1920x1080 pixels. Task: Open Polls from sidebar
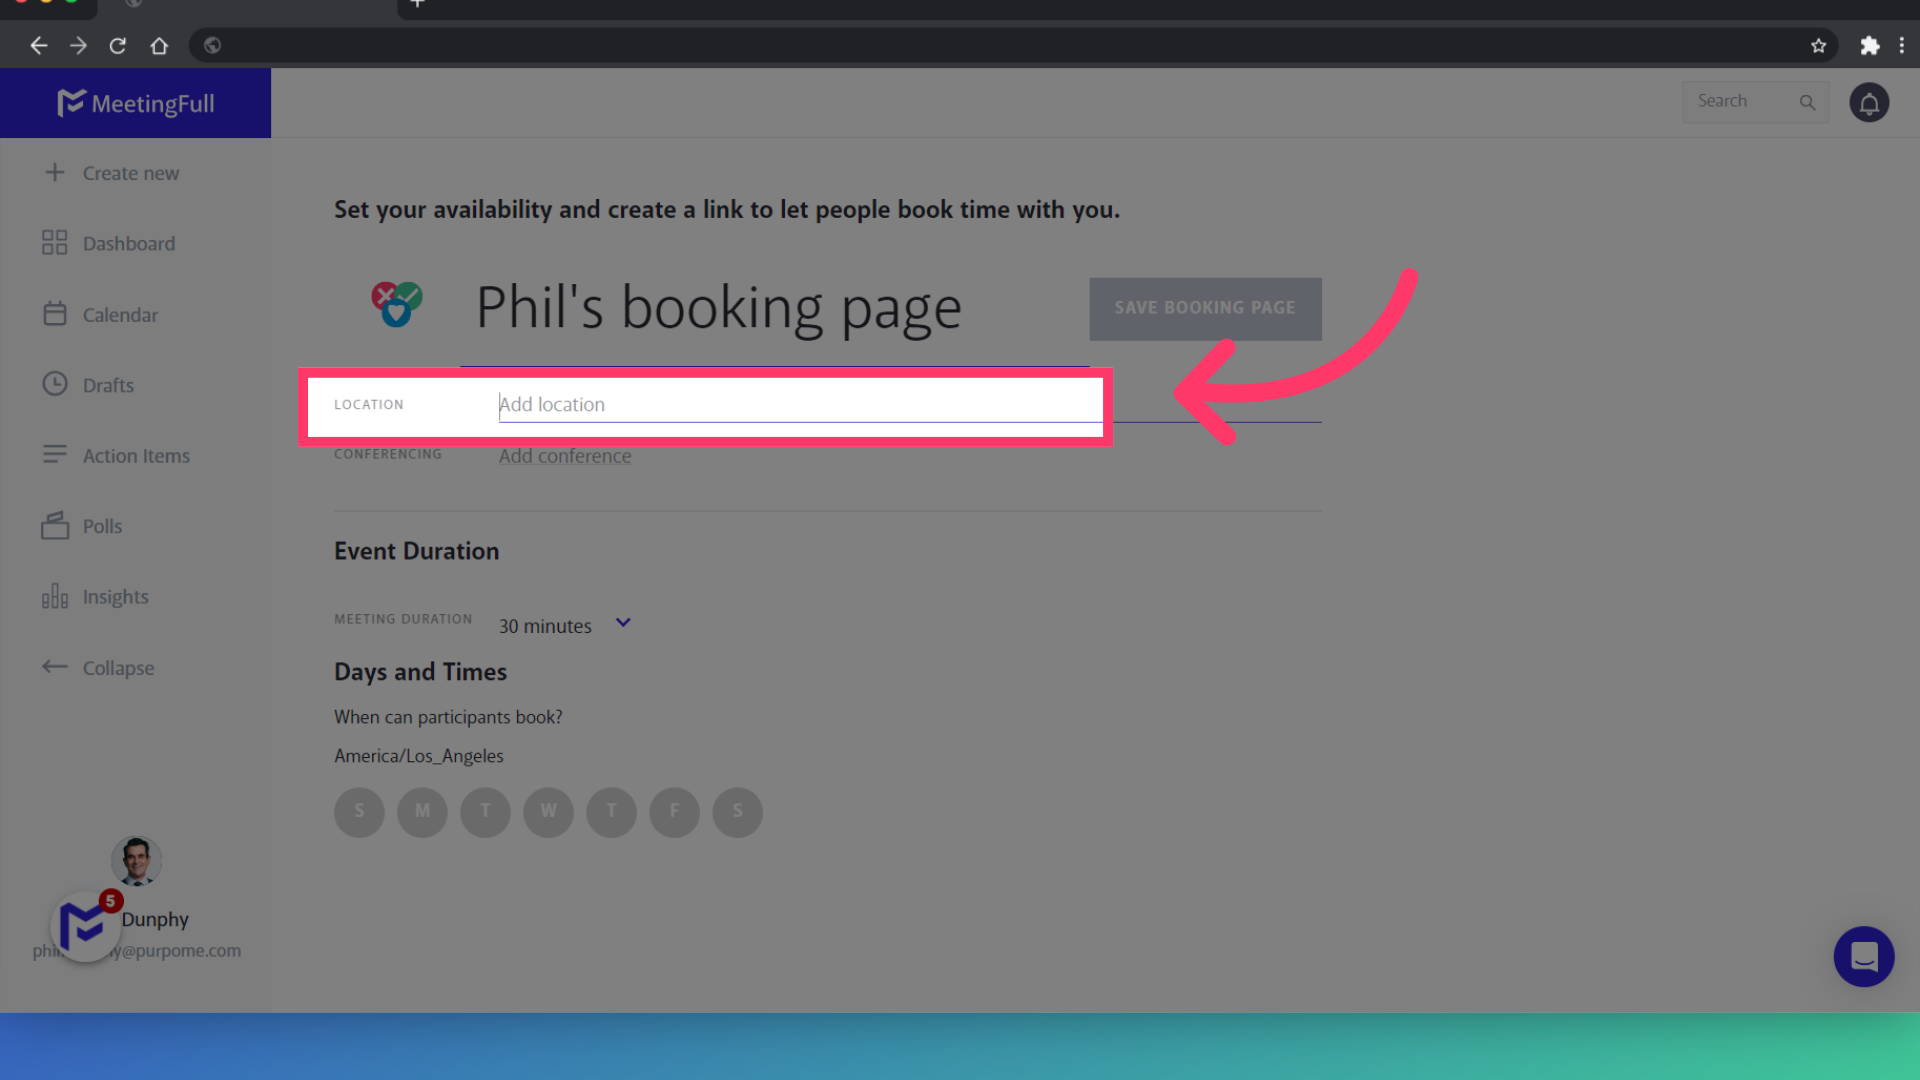102,526
